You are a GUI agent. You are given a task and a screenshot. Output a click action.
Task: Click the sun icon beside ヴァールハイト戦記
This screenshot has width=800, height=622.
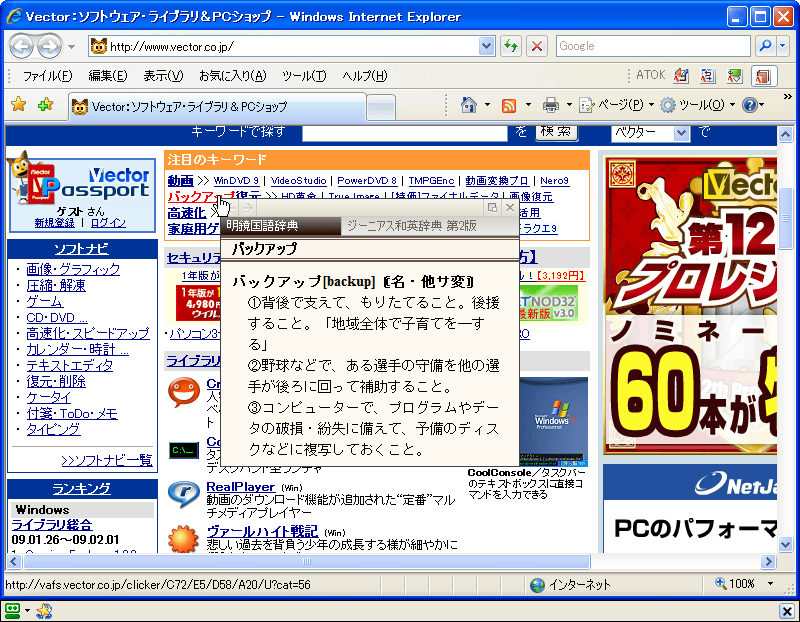(183, 539)
